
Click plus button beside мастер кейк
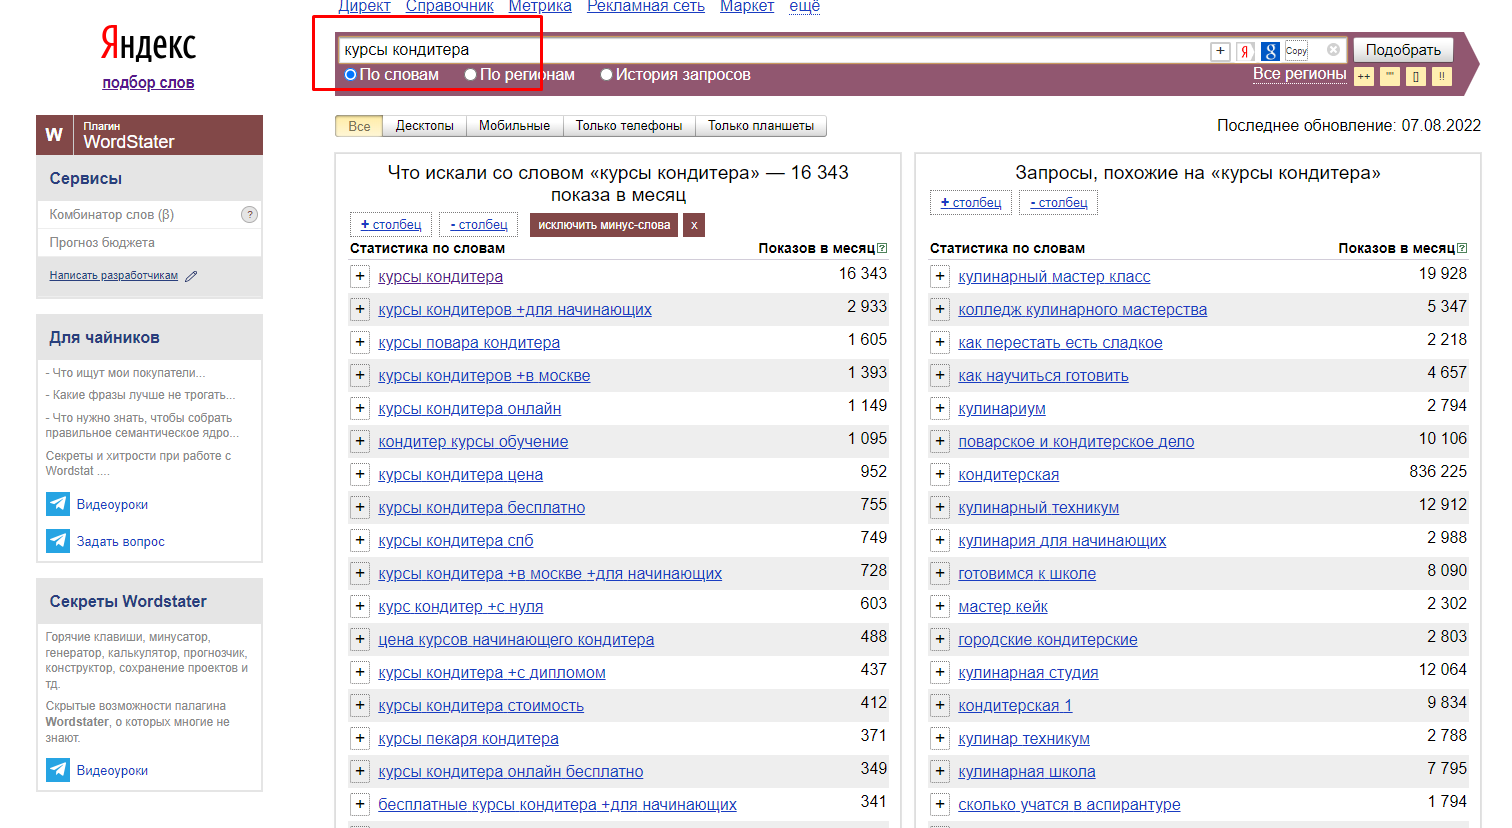click(940, 606)
